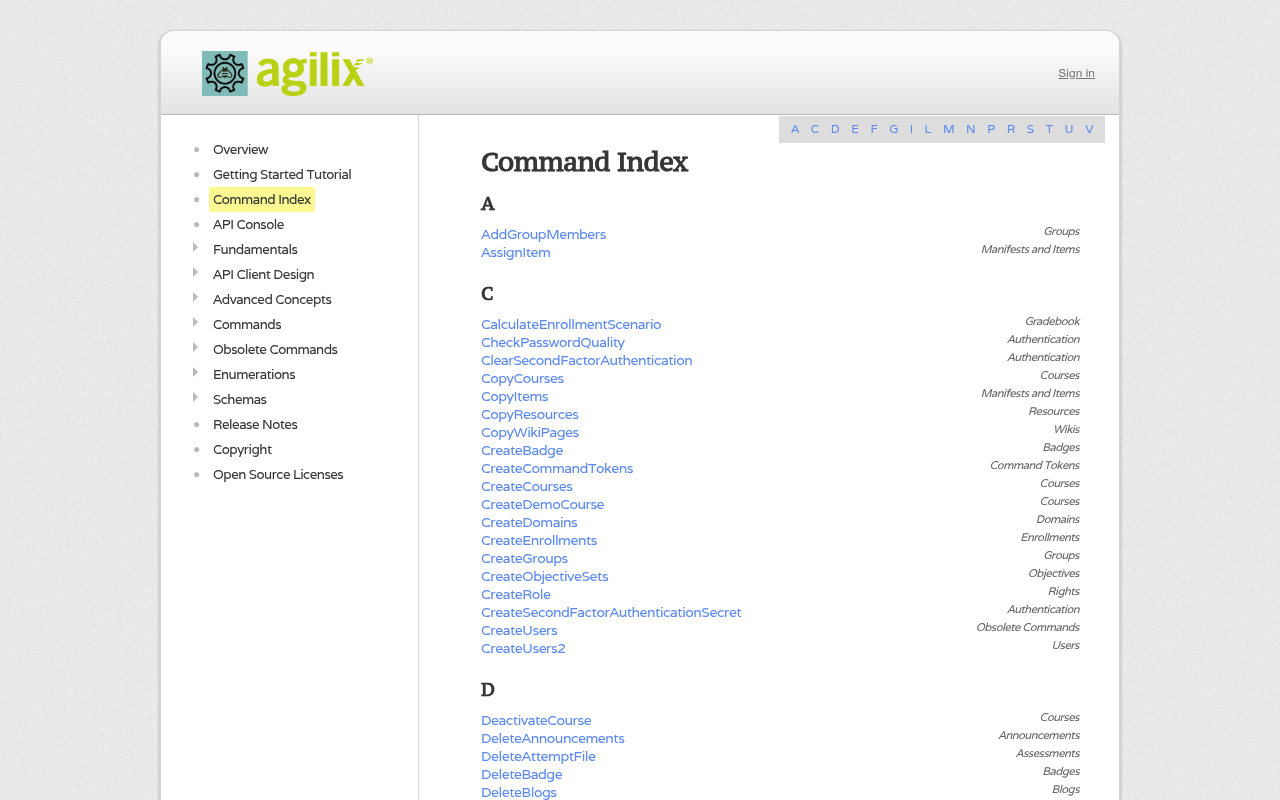
Task: Jump to letter M in index
Action: (948, 129)
